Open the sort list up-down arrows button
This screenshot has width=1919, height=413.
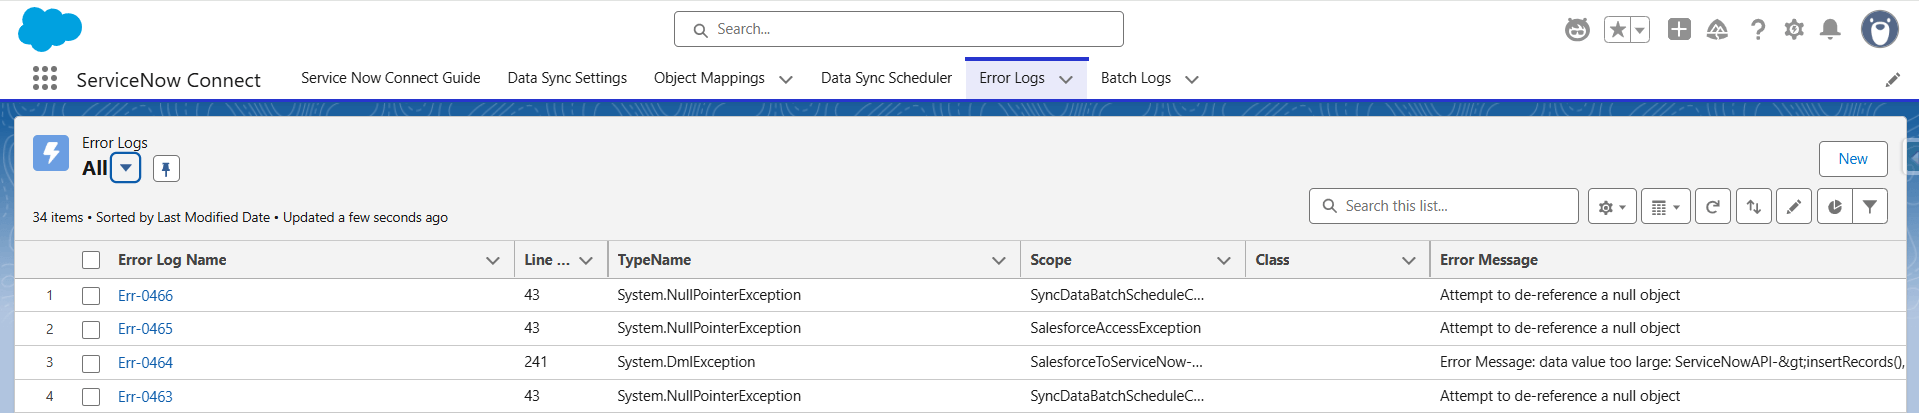1754,207
